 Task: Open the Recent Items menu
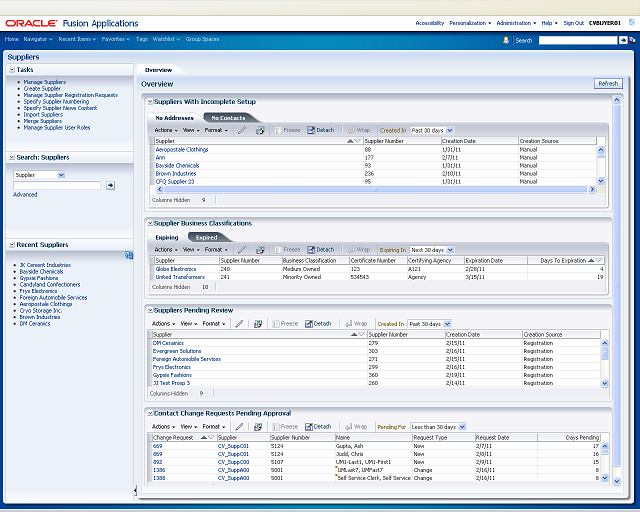[77, 39]
